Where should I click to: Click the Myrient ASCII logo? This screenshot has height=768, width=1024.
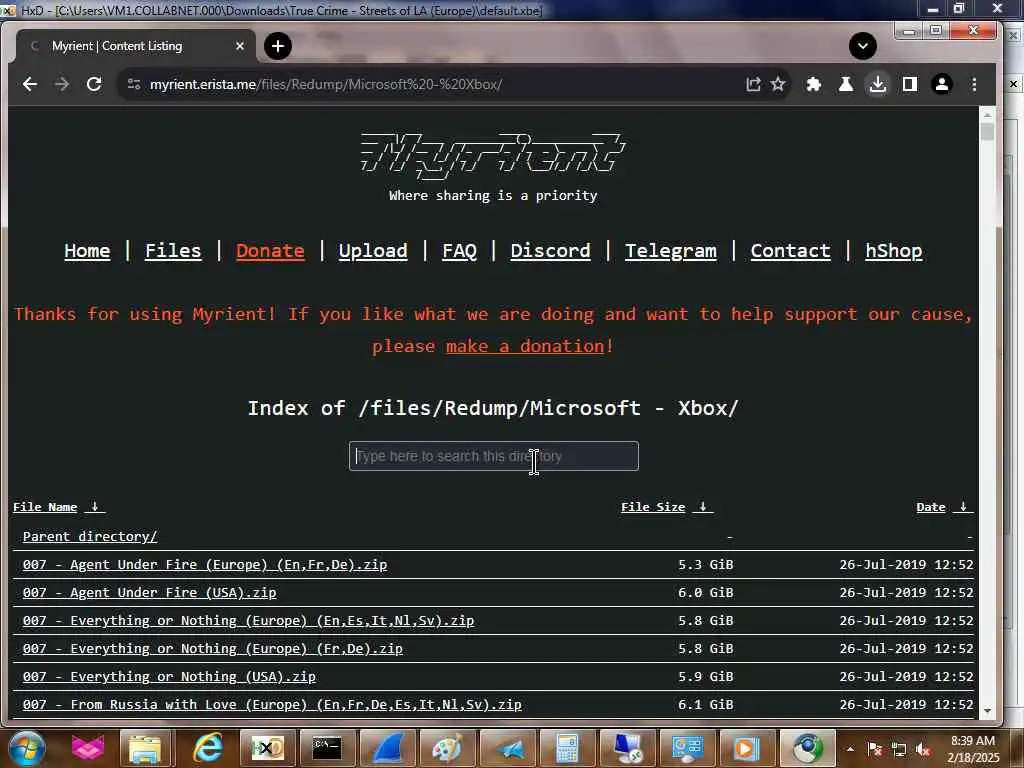pos(493,157)
